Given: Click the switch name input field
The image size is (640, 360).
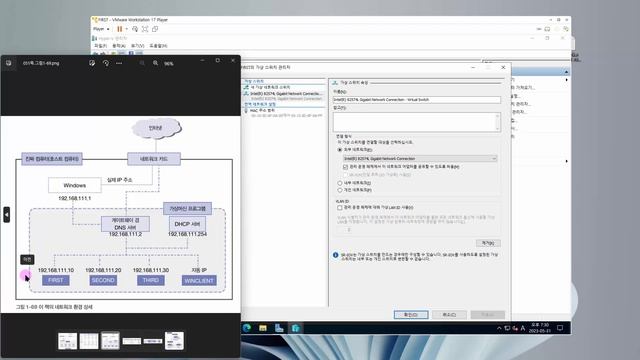Looking at the screenshot, I should point(417,100).
